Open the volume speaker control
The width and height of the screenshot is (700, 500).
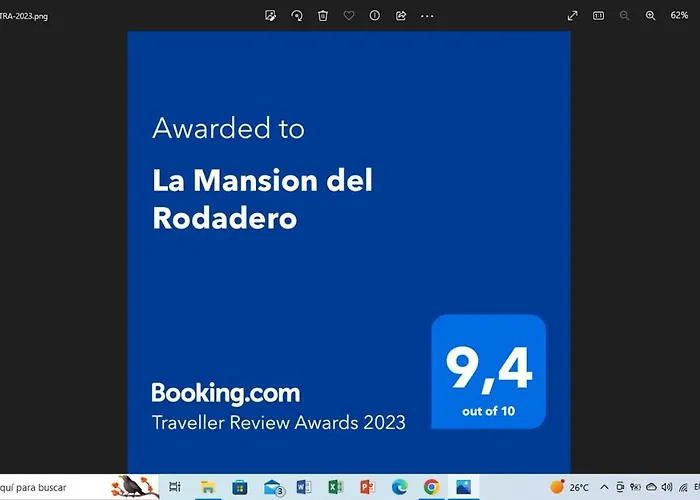point(667,487)
